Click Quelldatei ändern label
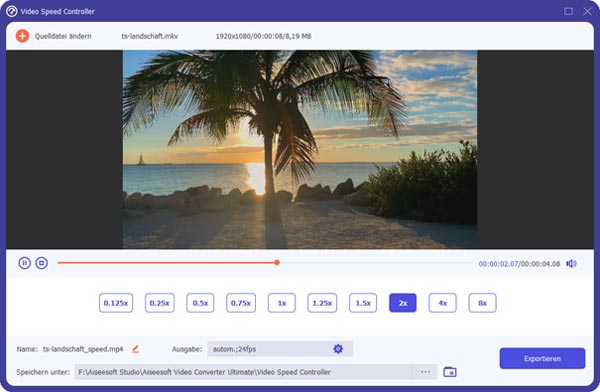Screen dimensions: 600x392 coord(63,36)
